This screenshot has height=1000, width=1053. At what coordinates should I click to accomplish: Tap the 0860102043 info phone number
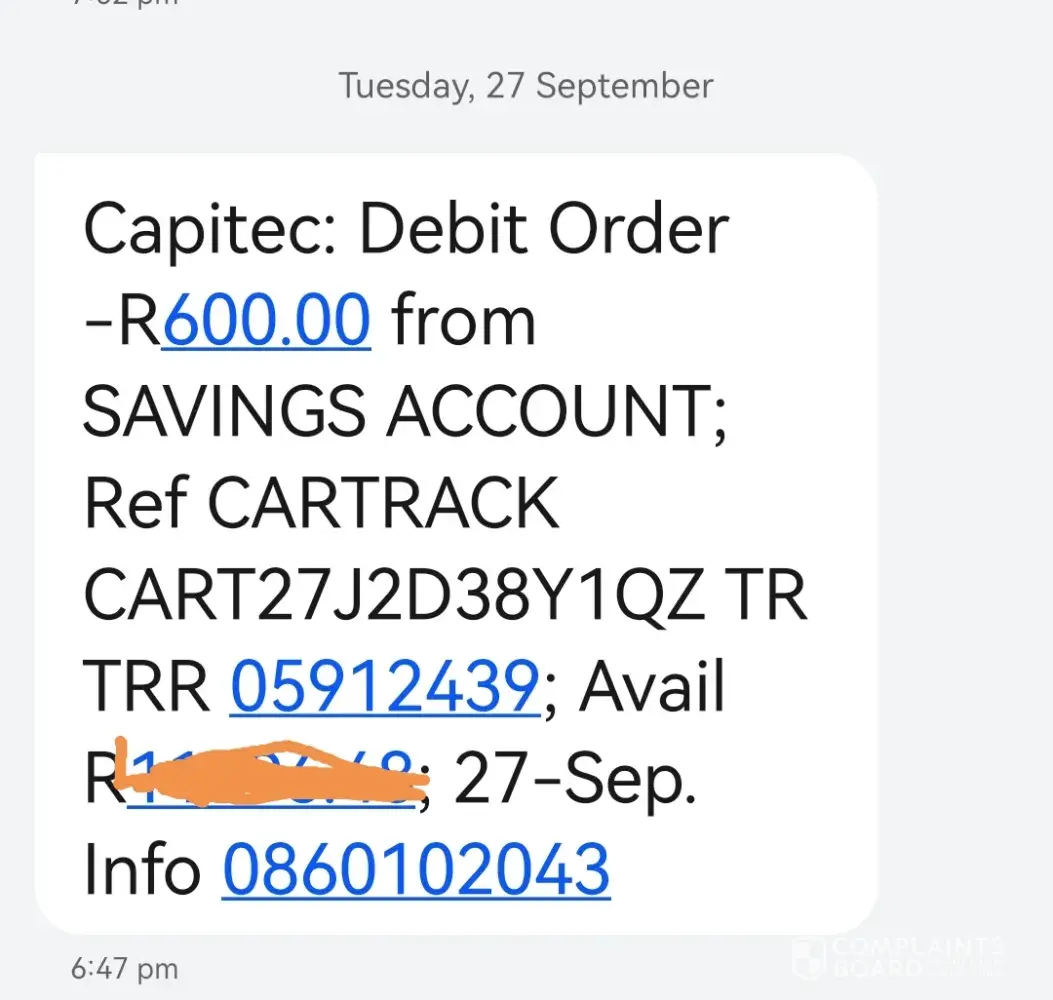pos(416,867)
